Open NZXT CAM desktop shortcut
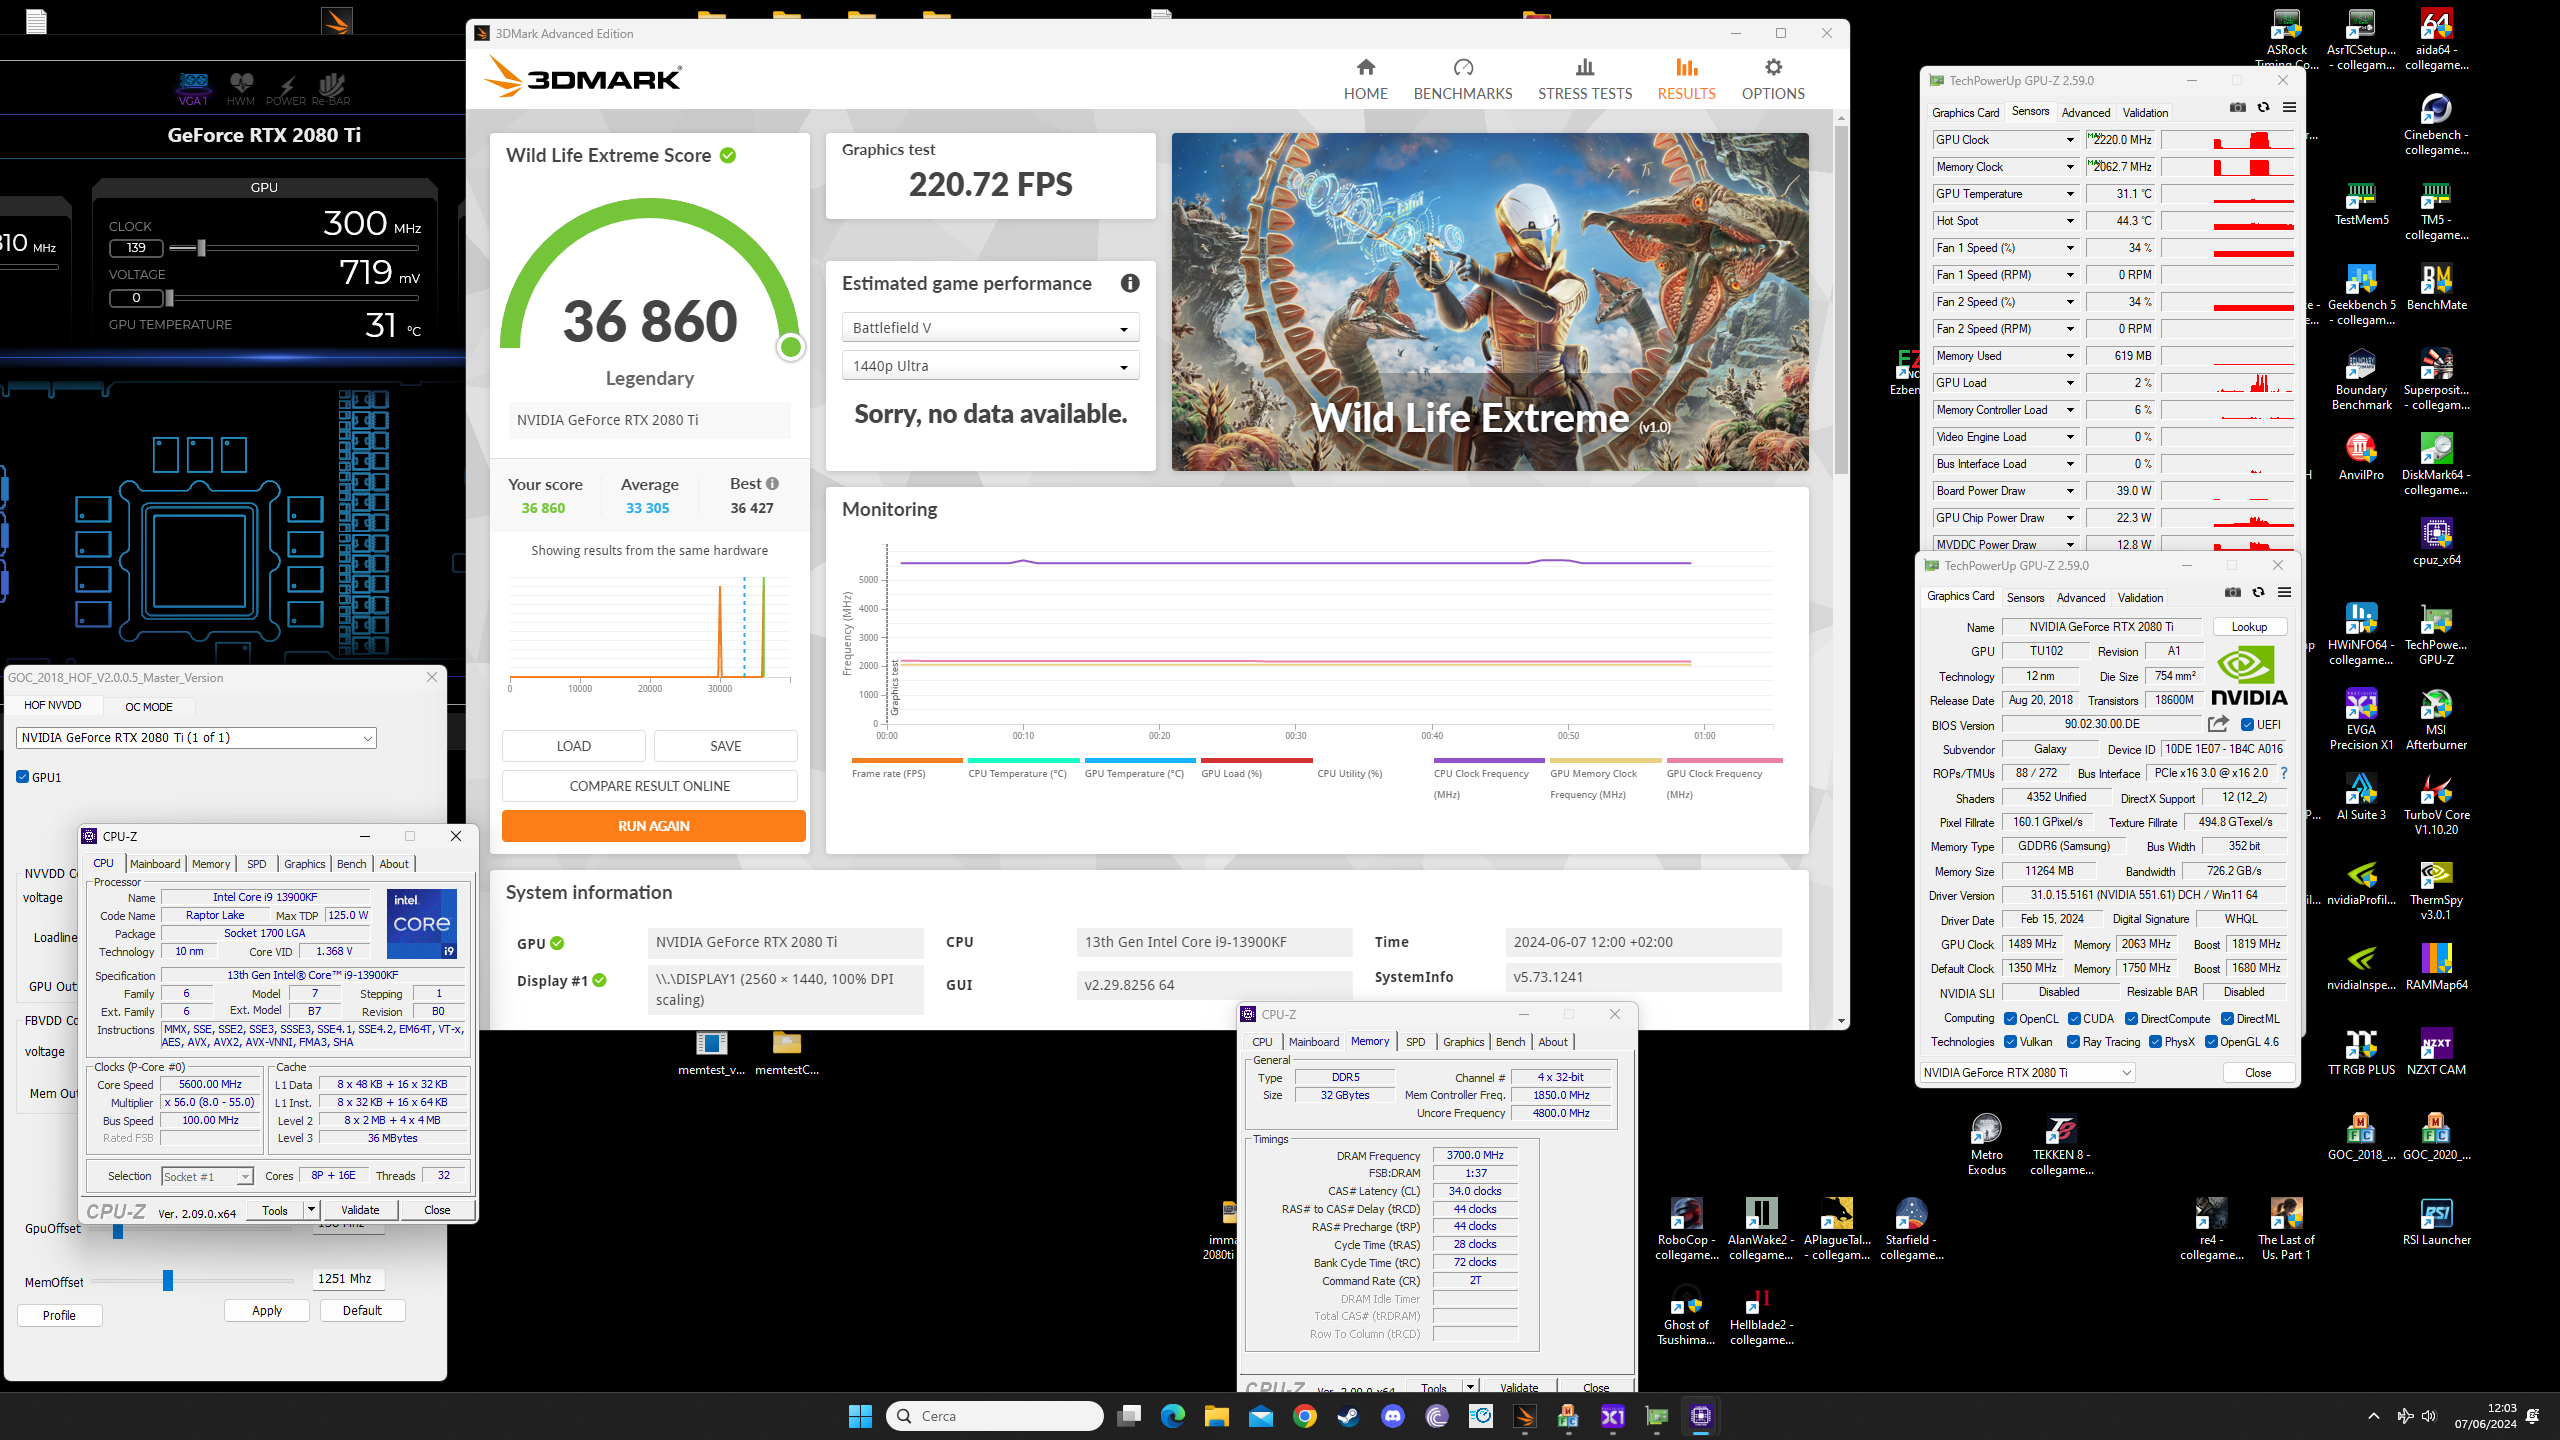2560x1440 pixels. coord(2436,1052)
